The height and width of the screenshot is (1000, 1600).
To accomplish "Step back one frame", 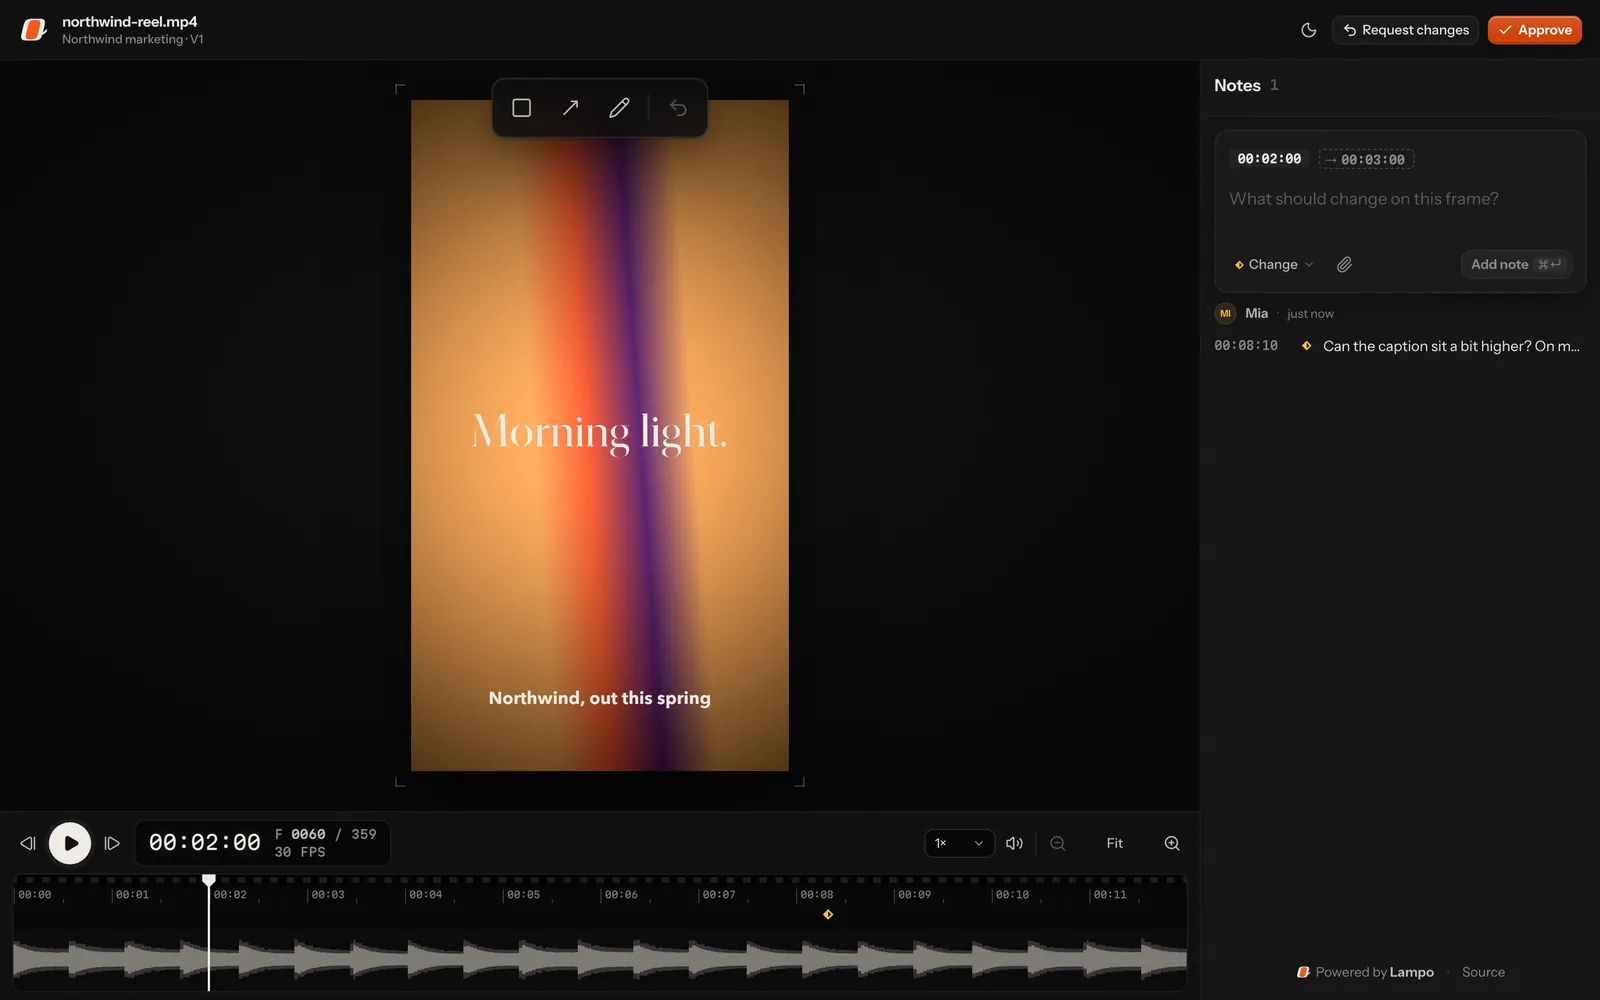I will coord(28,843).
